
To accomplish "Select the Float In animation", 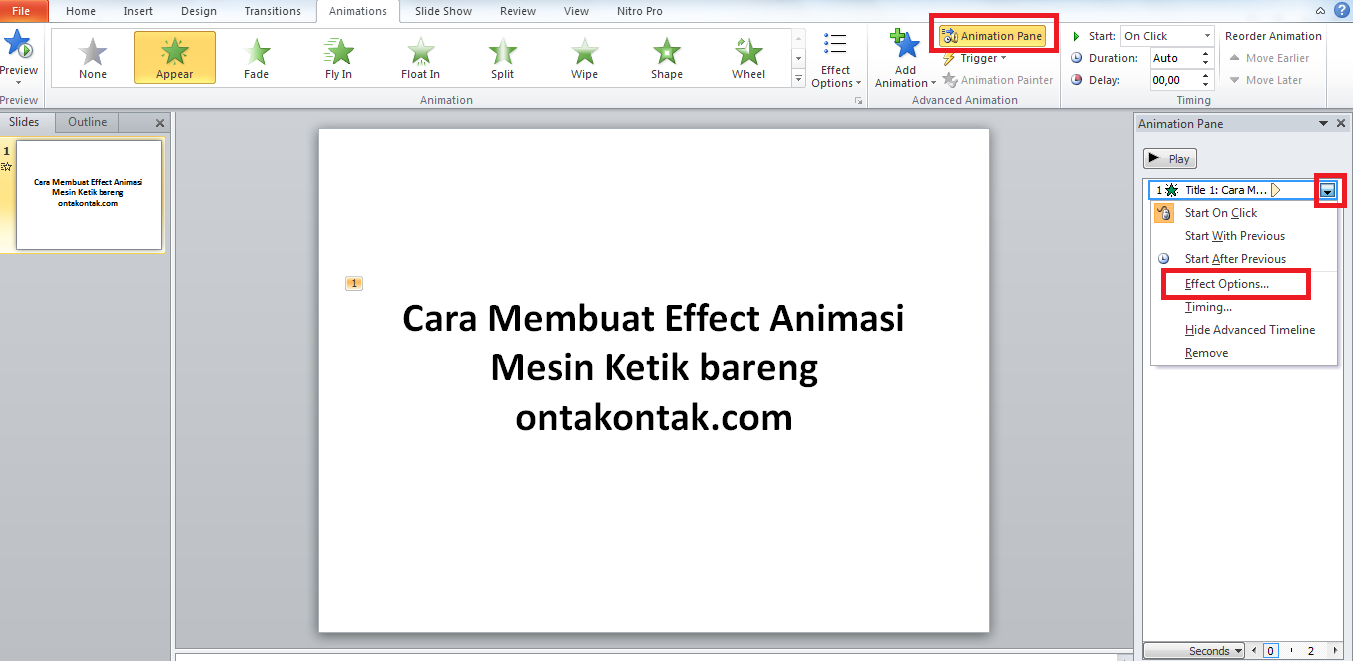I will [x=421, y=58].
